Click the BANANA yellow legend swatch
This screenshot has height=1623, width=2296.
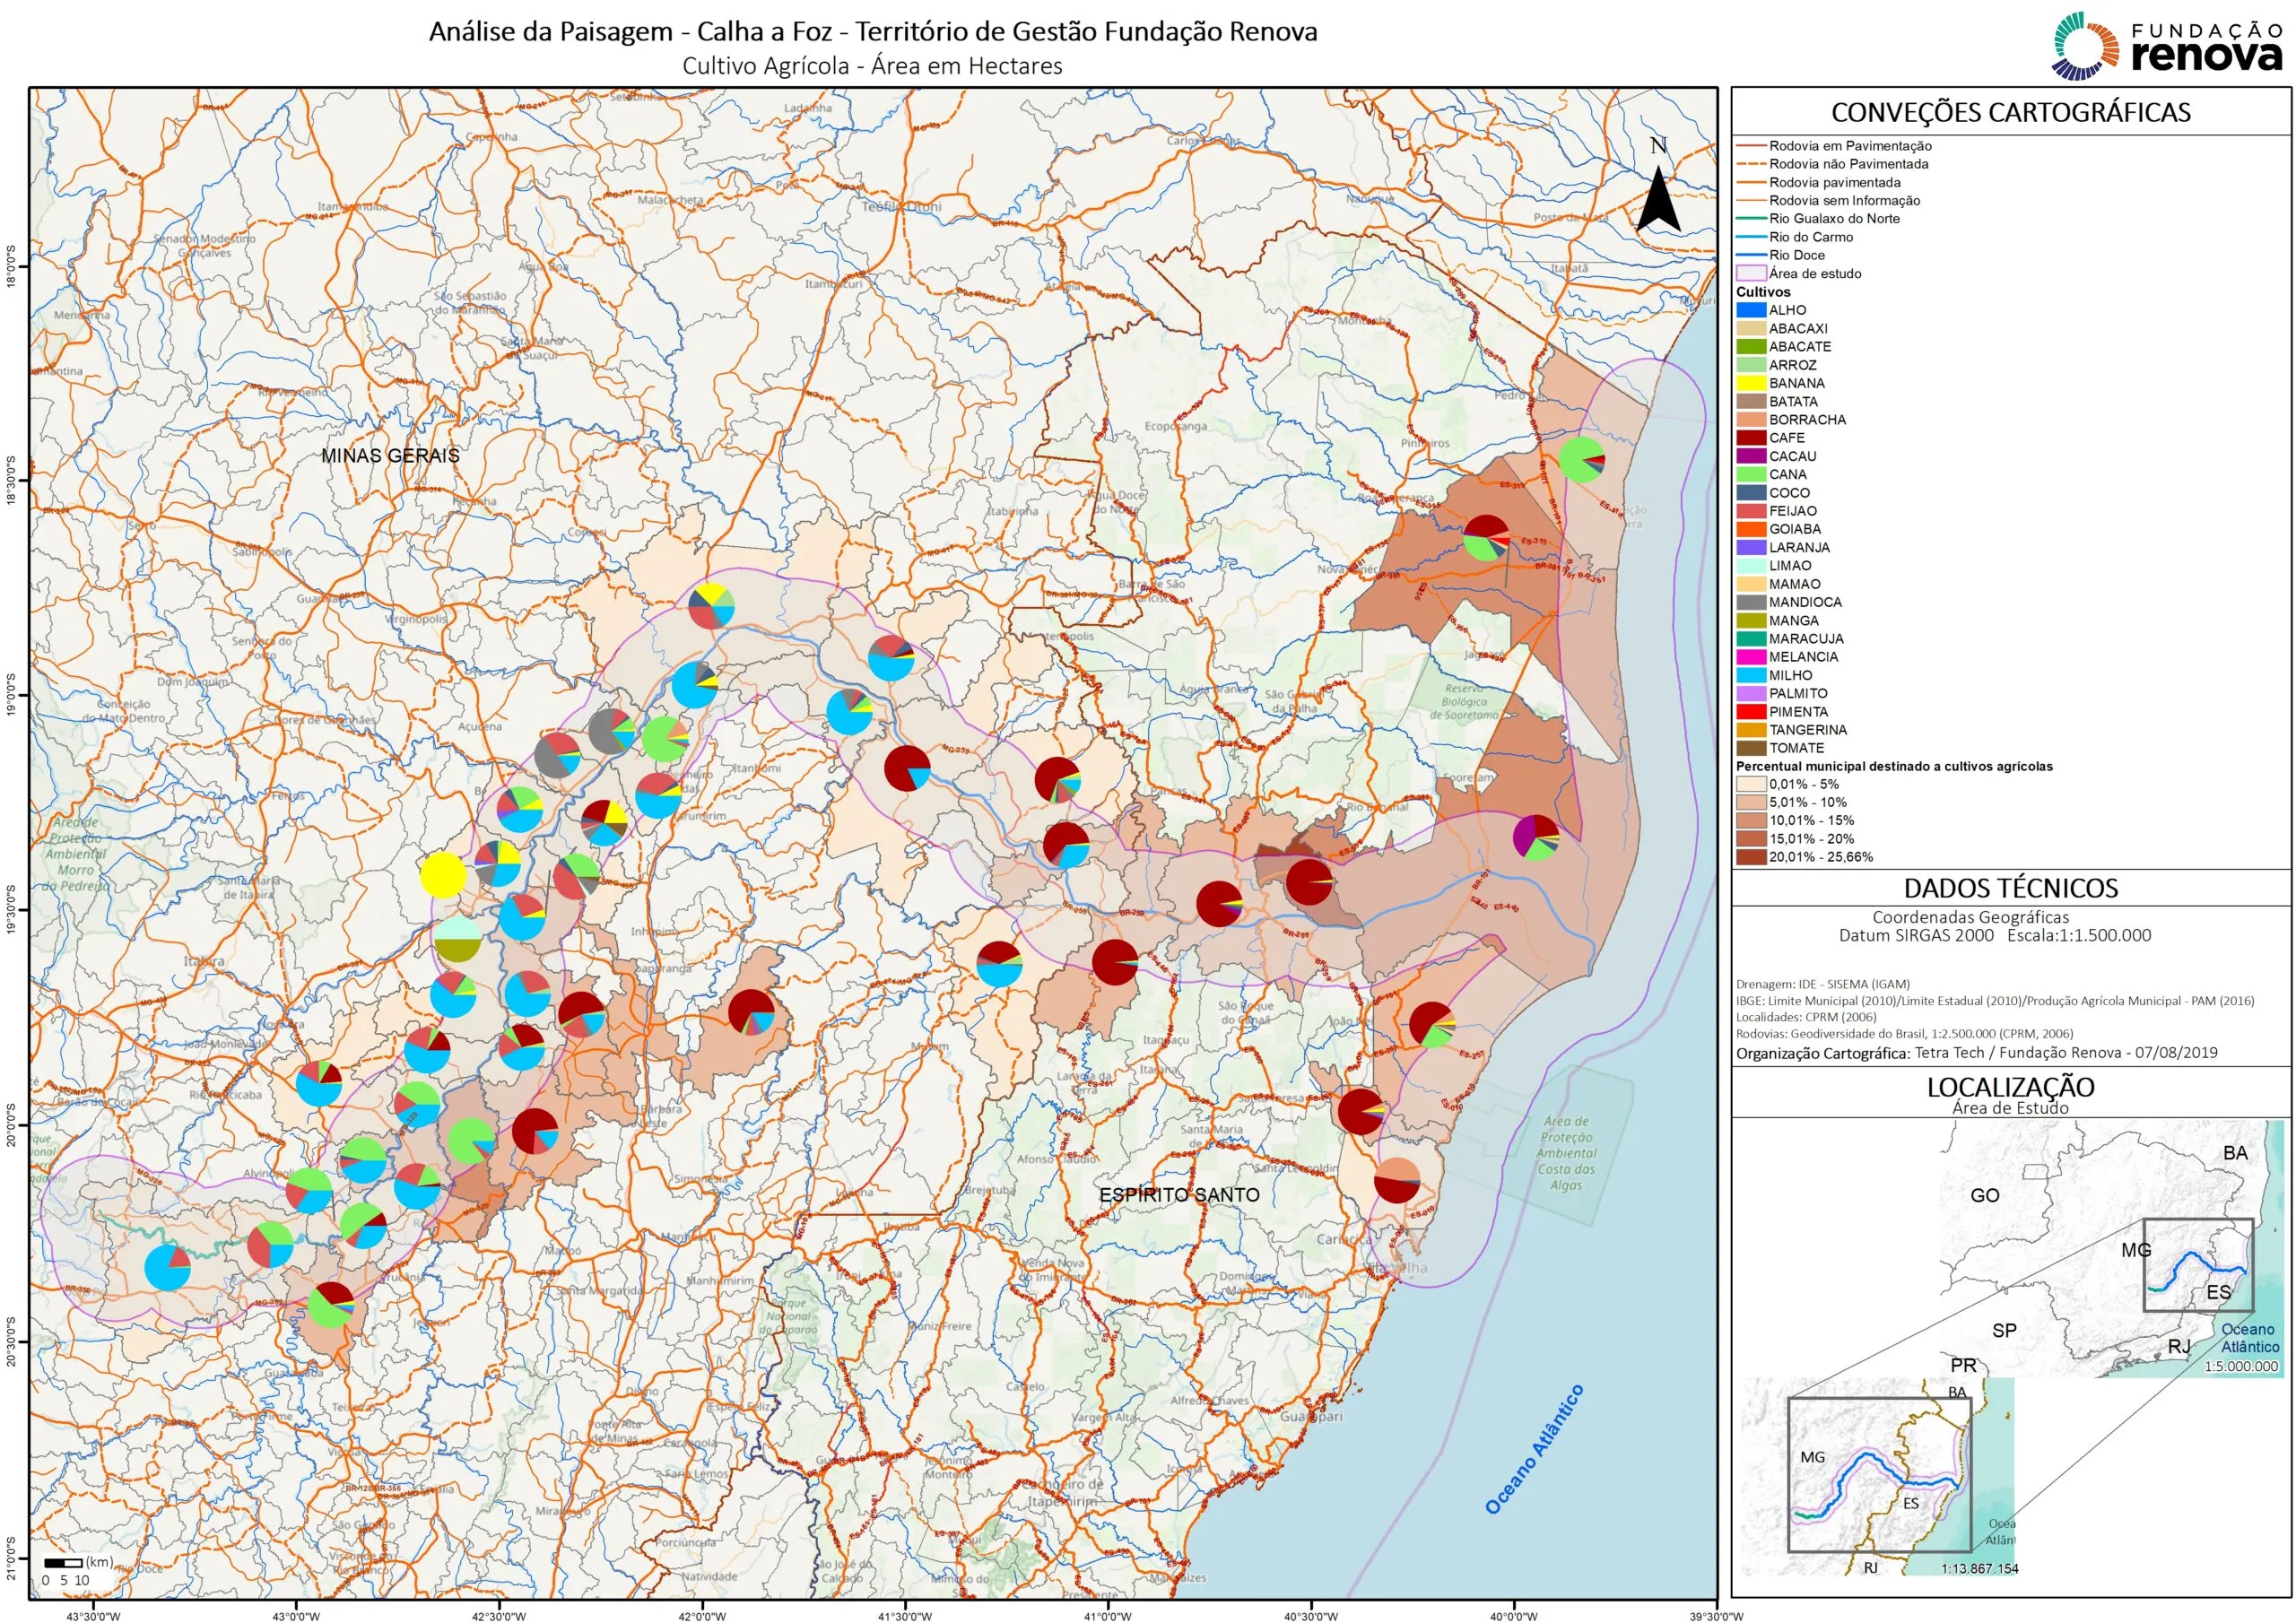pyautogui.click(x=1751, y=383)
